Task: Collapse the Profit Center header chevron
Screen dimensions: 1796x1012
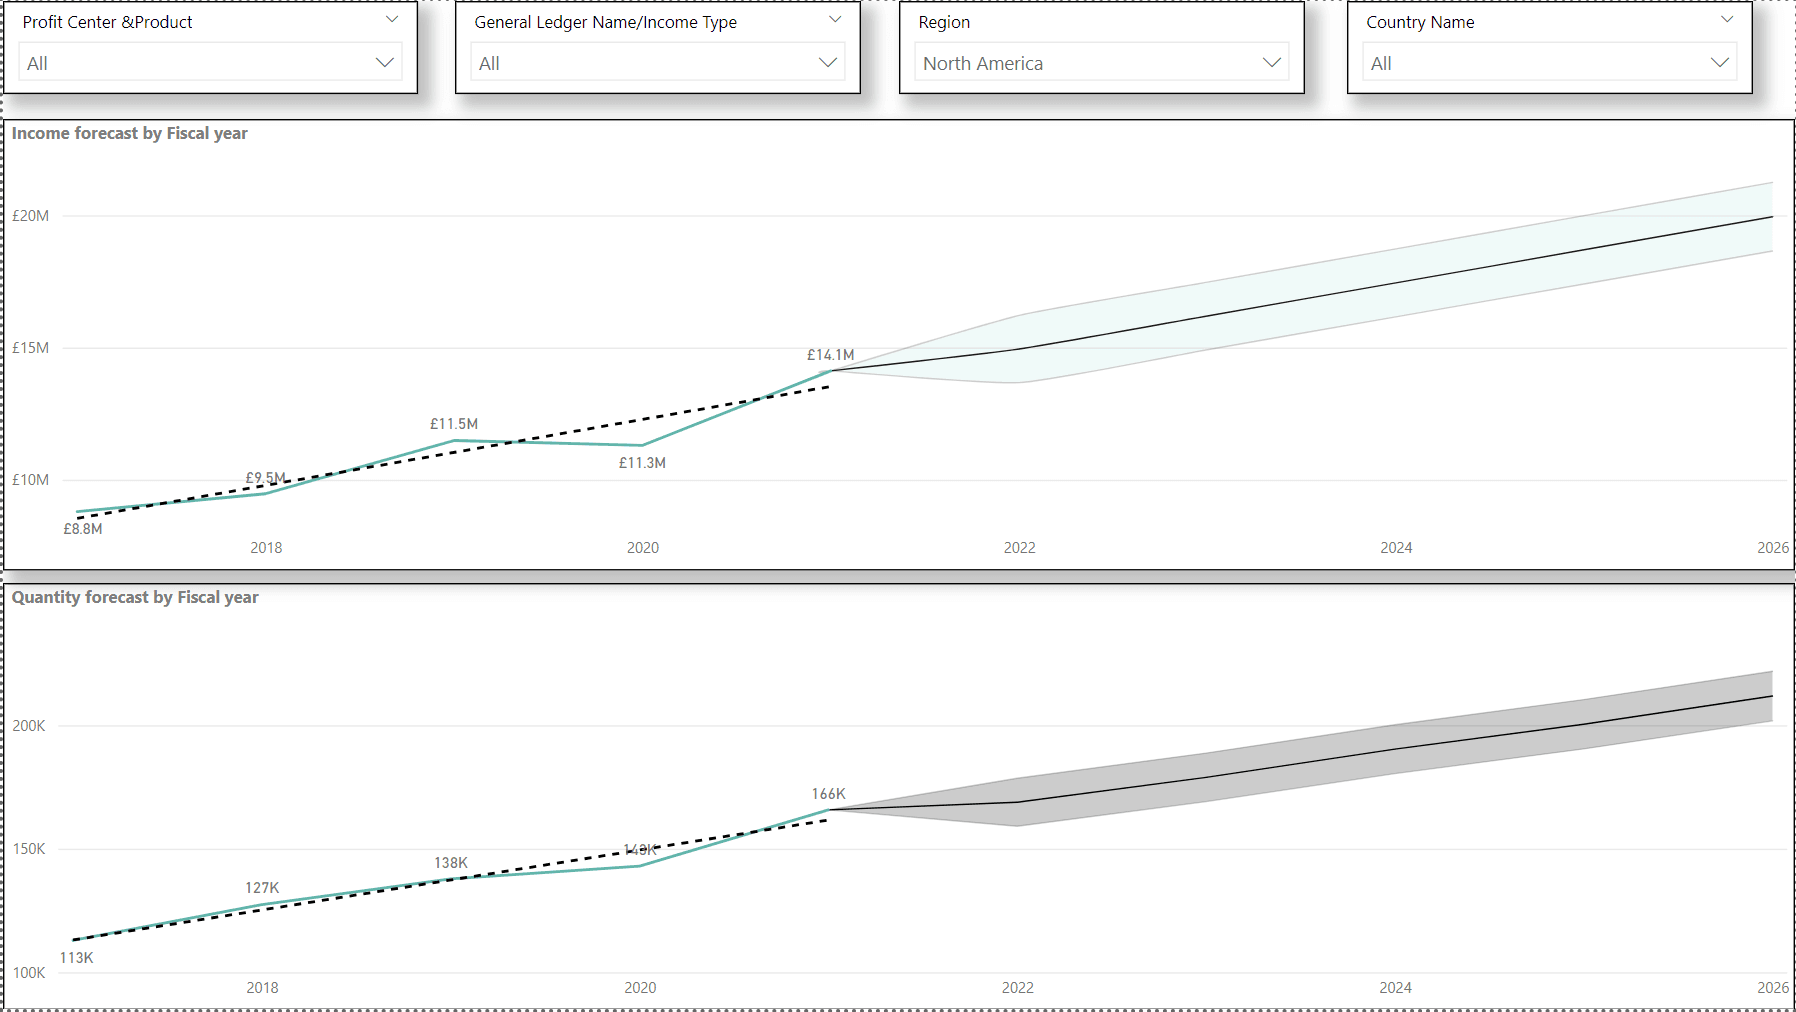Action: (x=391, y=18)
